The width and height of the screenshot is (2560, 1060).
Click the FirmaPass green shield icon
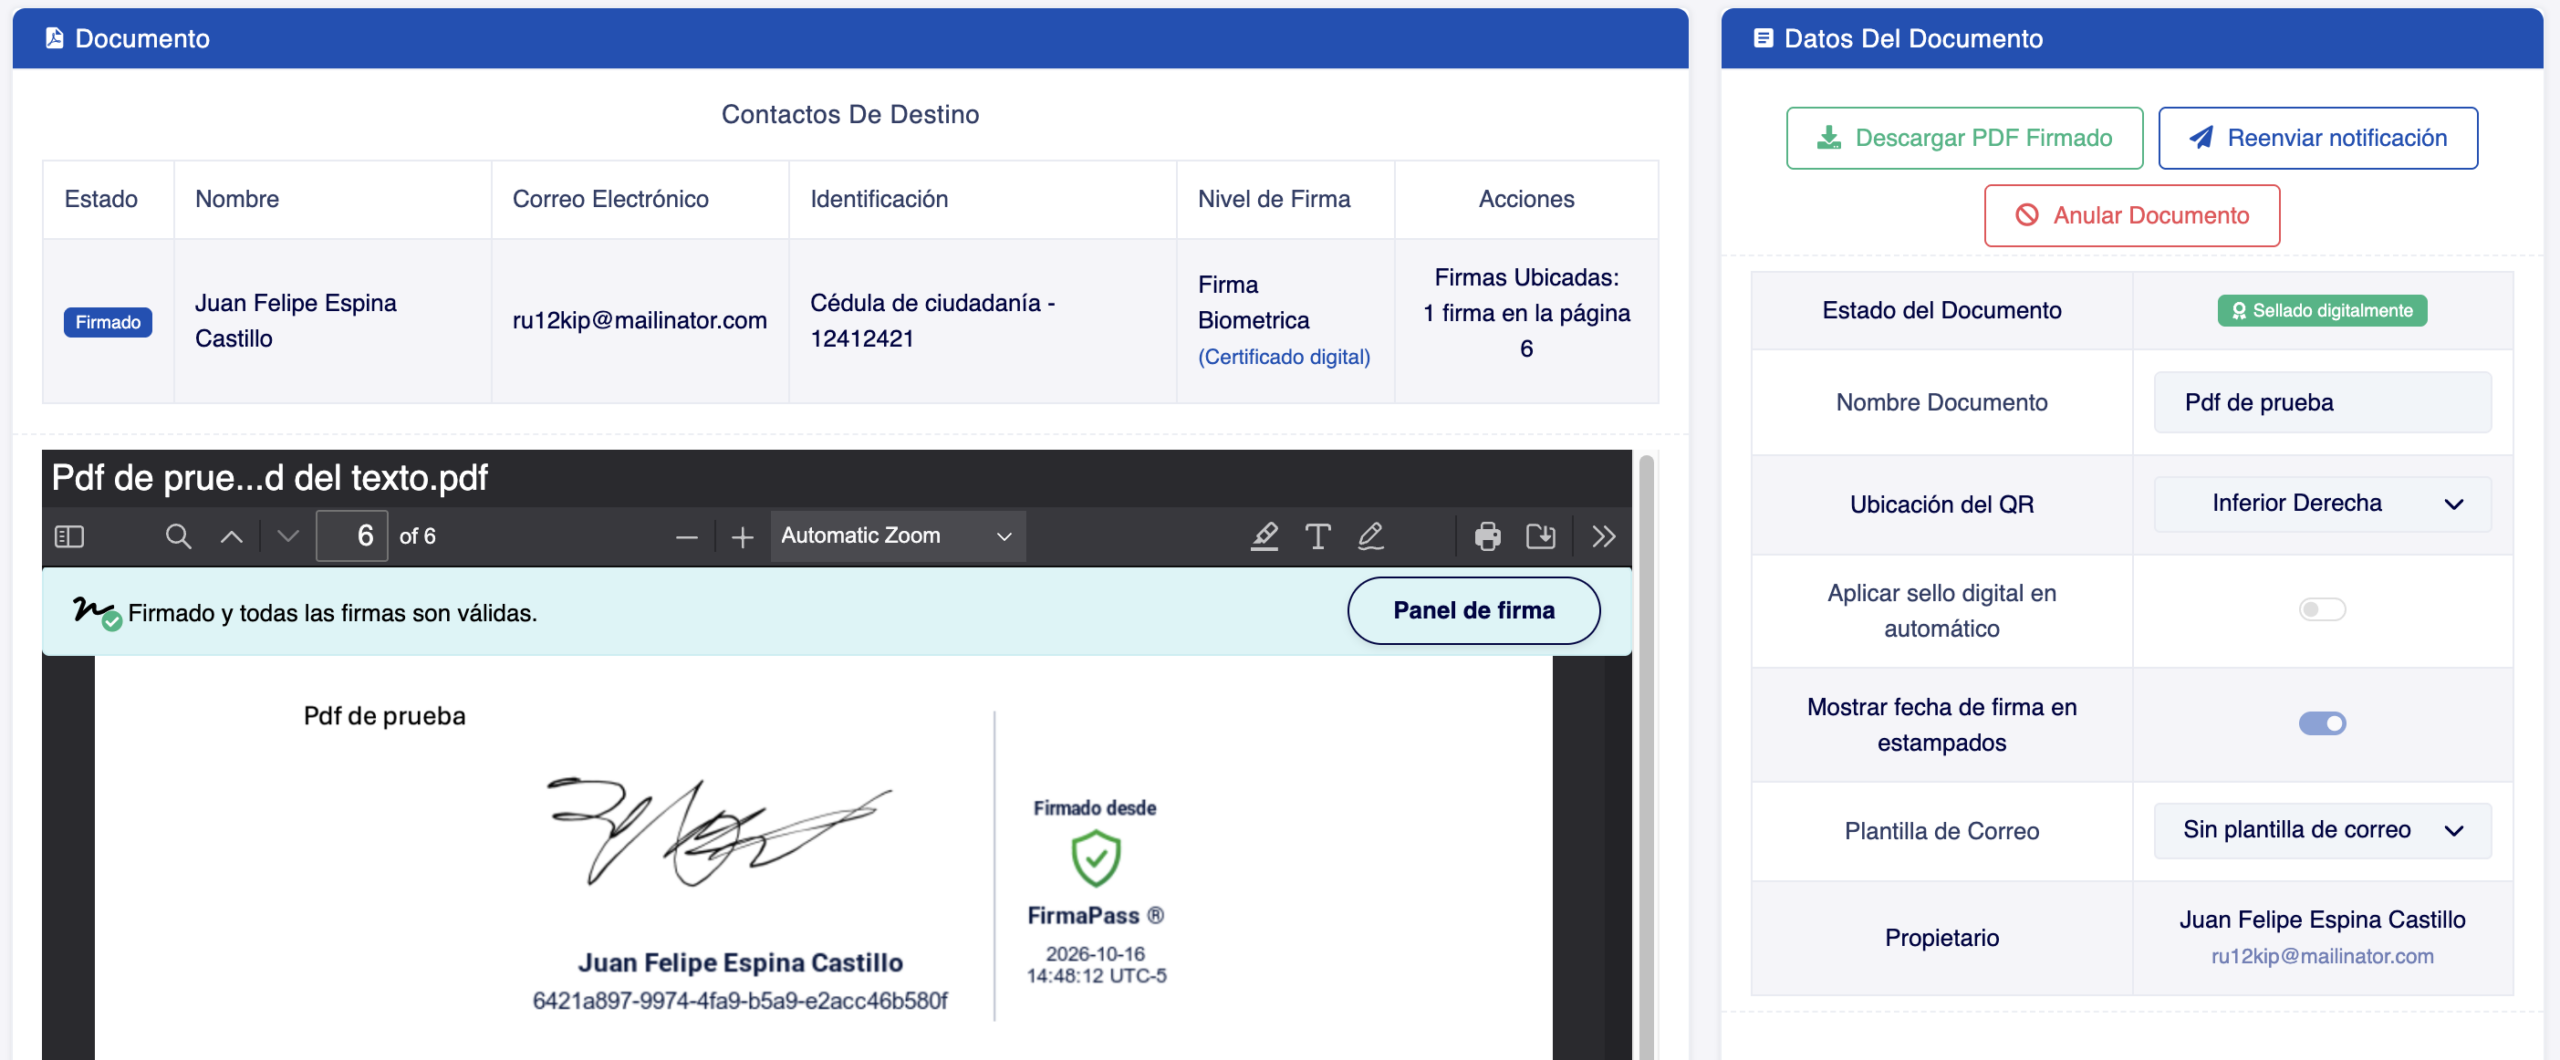[x=1096, y=859]
